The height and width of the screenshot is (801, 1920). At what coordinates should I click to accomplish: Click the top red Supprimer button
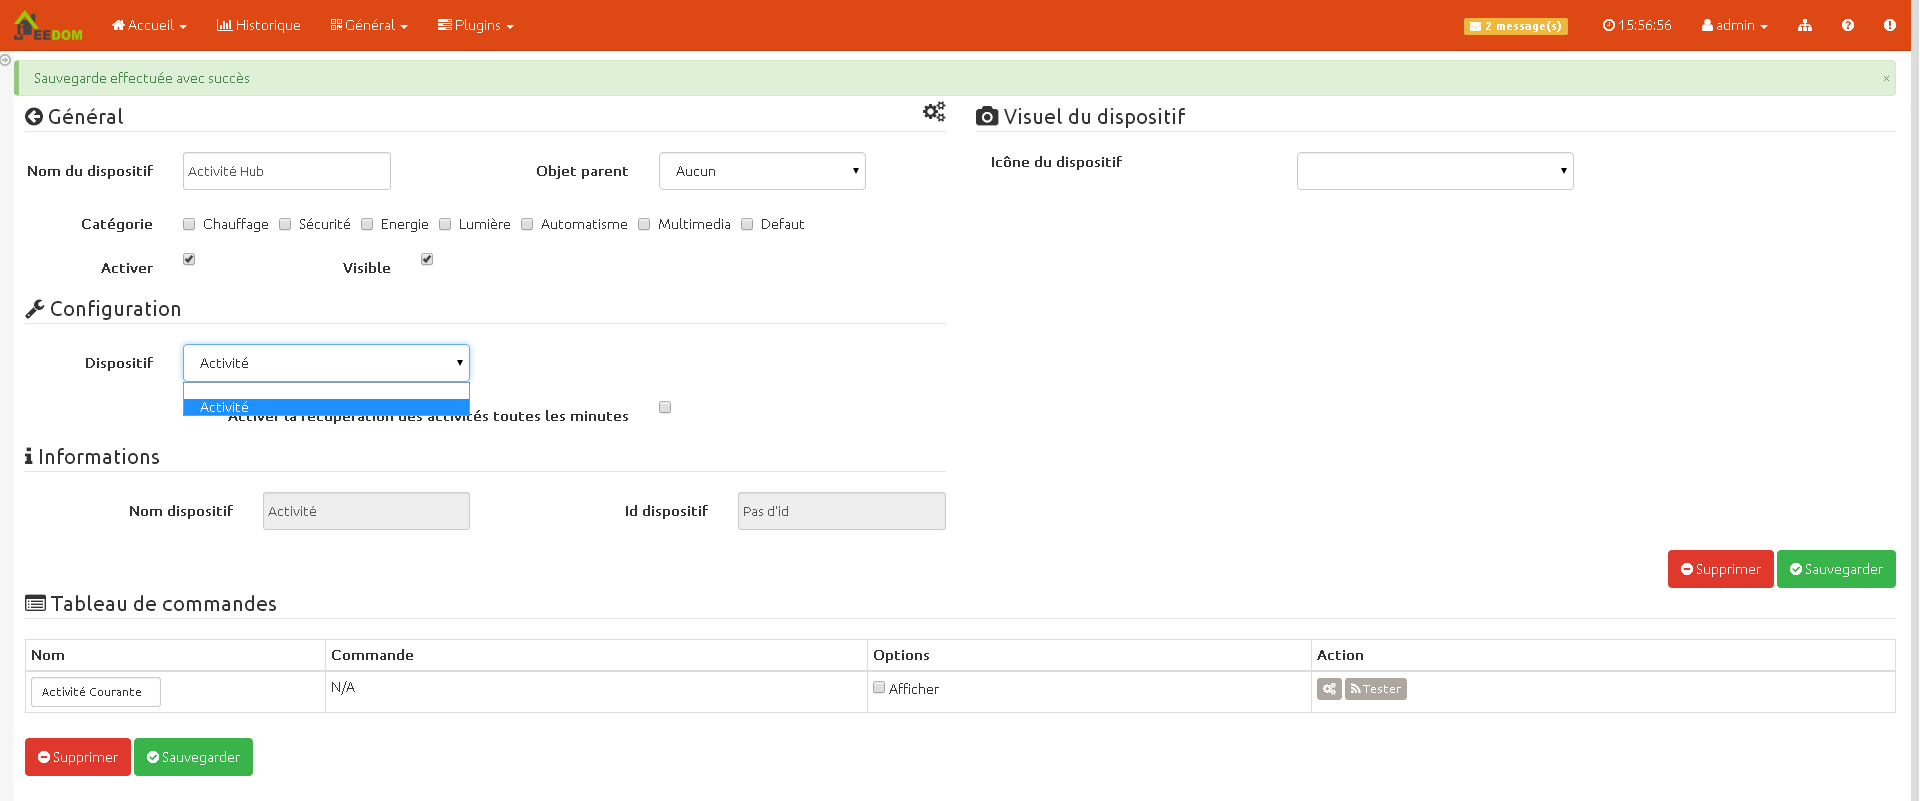coord(1720,569)
